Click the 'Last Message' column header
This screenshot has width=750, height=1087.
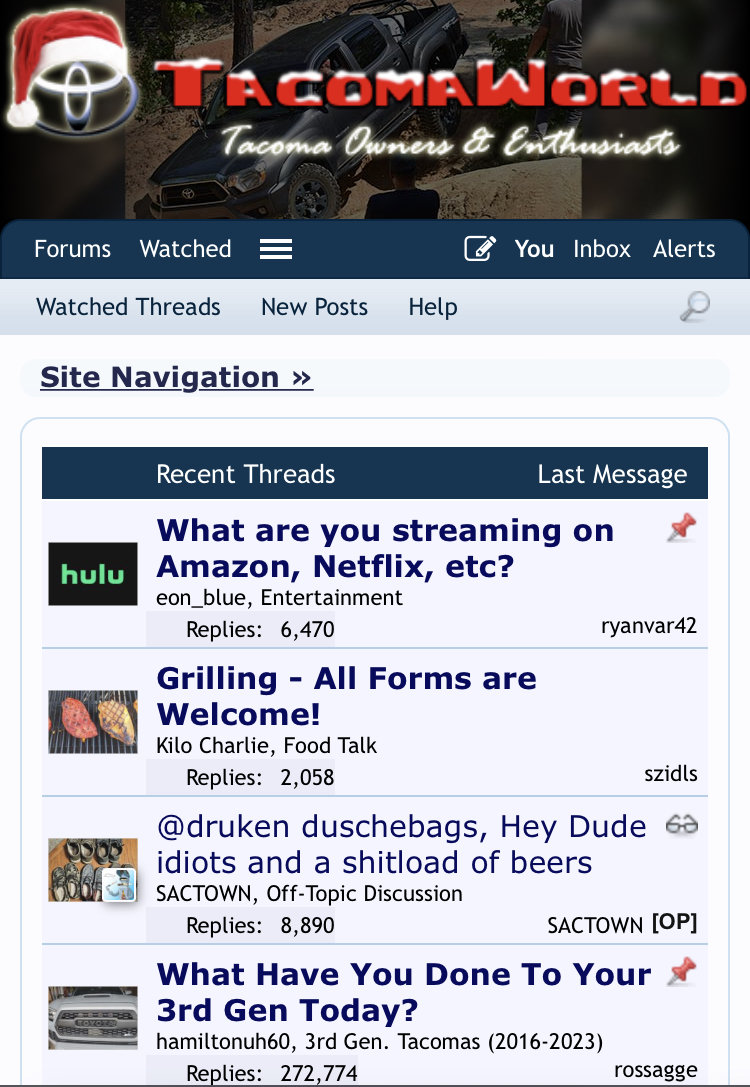pyautogui.click(x=613, y=474)
